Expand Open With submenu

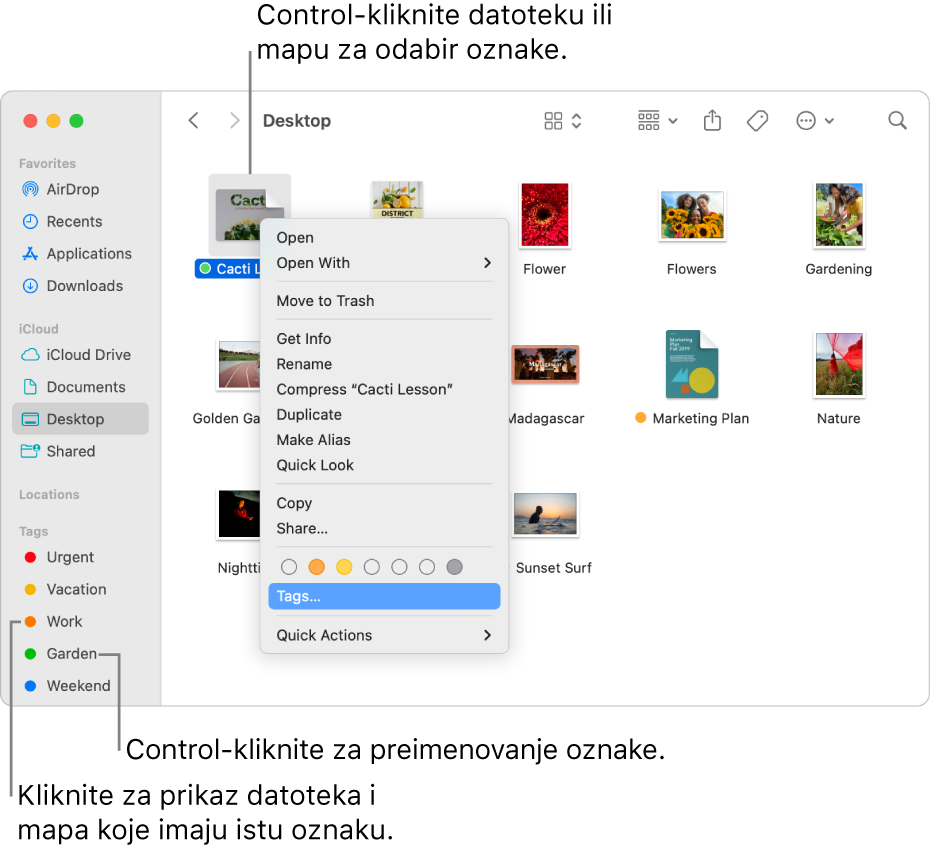[384, 262]
